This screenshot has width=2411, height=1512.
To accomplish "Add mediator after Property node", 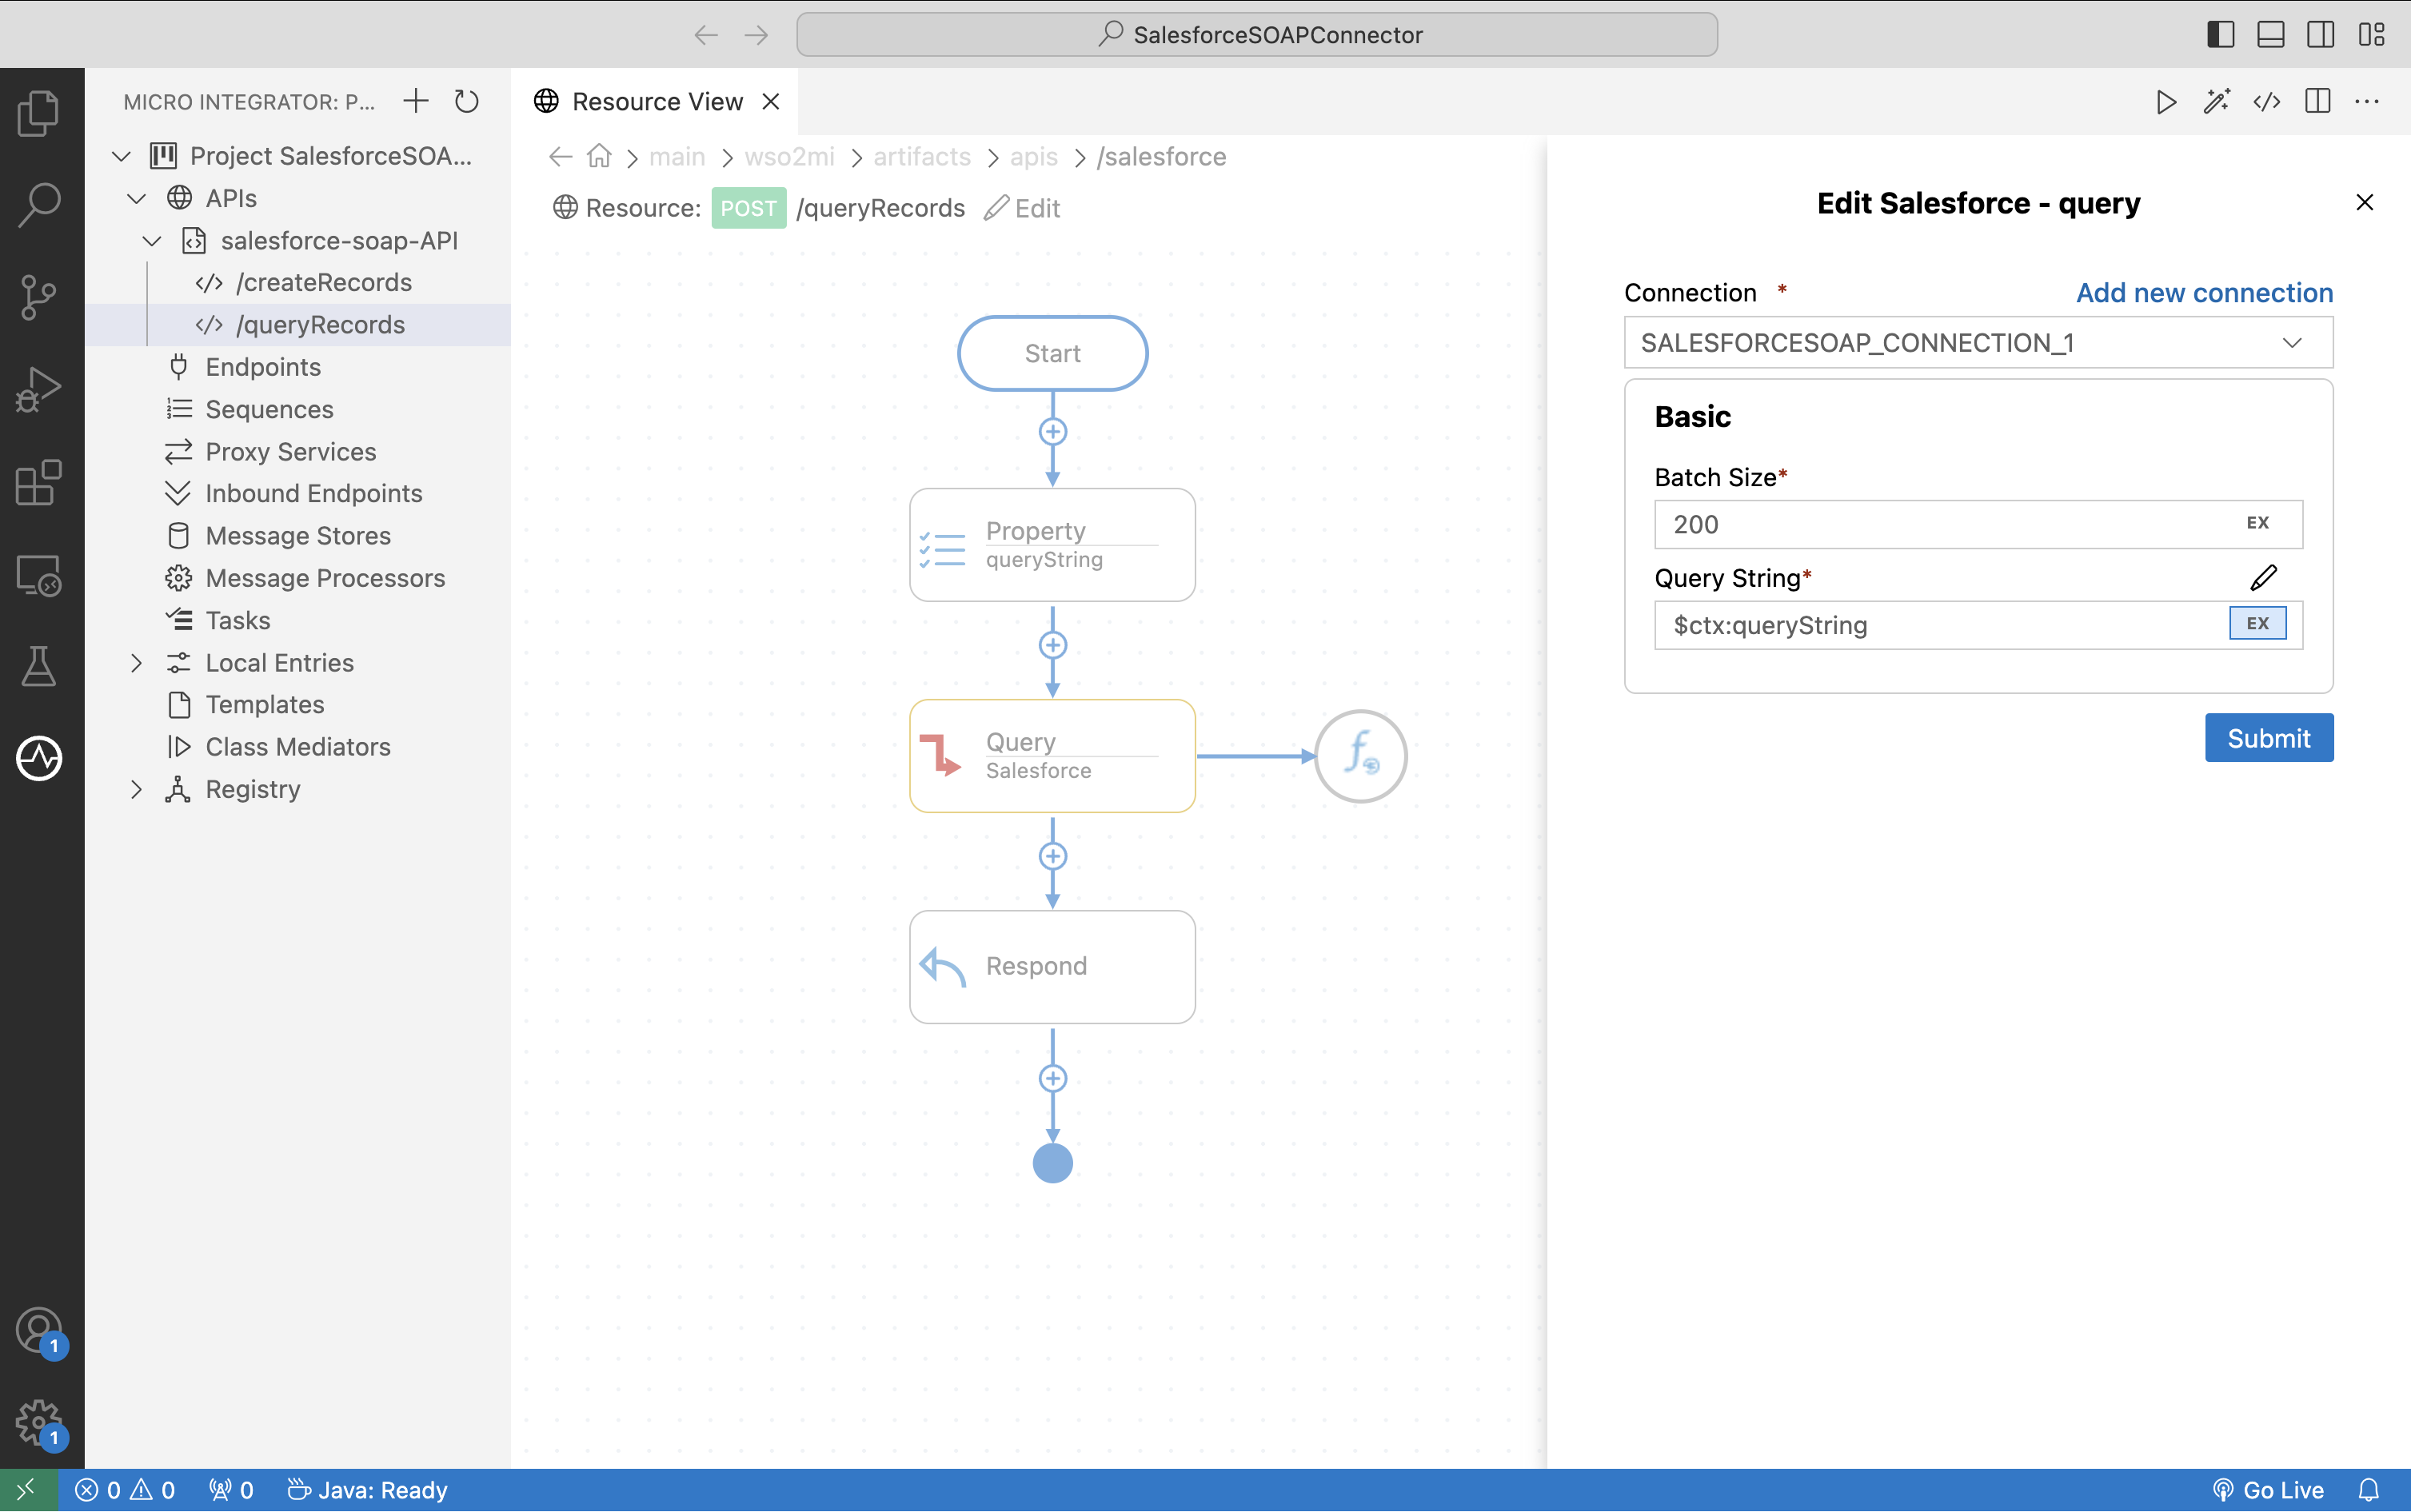I will [x=1052, y=645].
